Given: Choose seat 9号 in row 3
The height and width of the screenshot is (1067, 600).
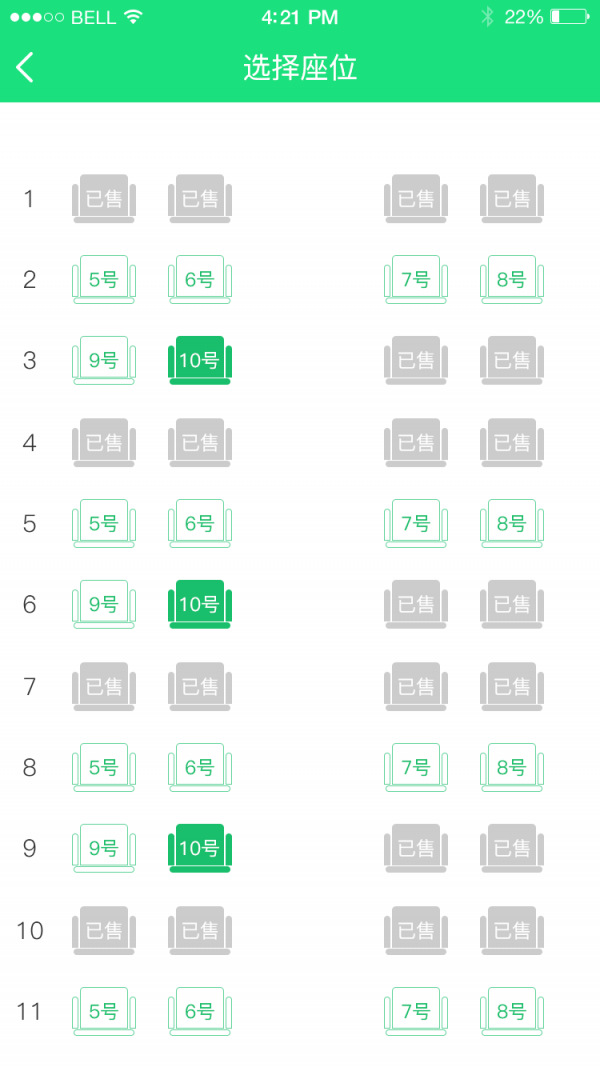Looking at the screenshot, I should (104, 360).
